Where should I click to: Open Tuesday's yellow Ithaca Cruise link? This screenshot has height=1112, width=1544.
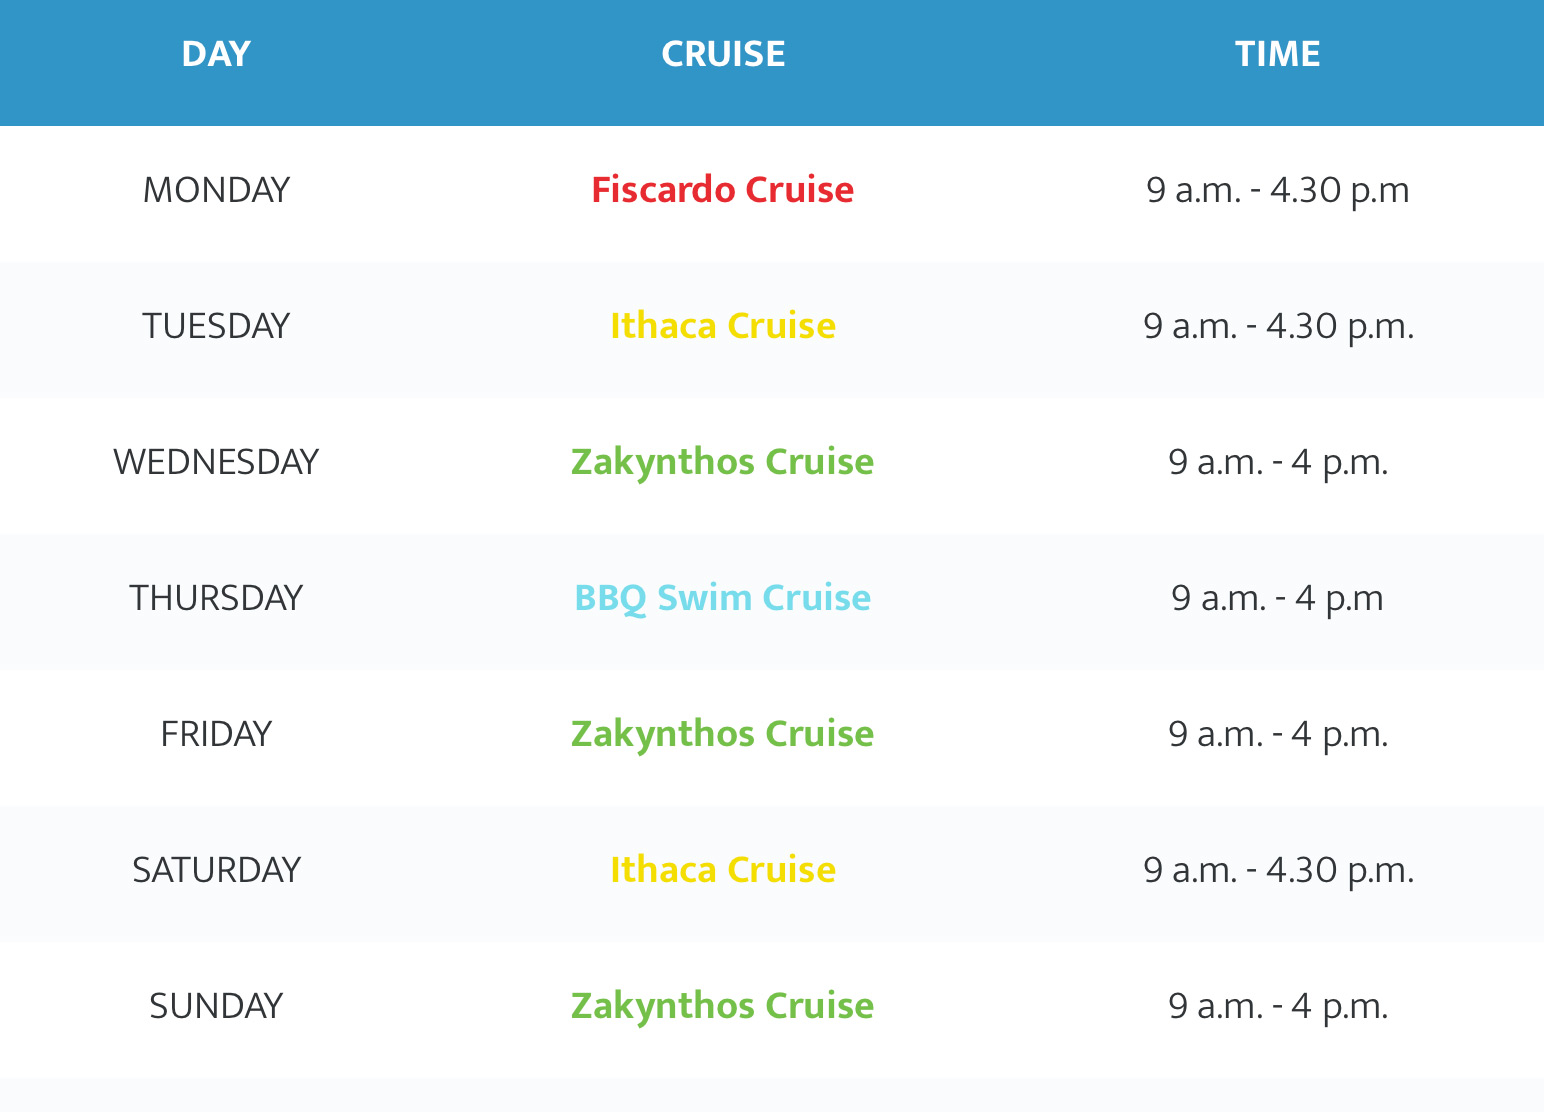(x=723, y=326)
